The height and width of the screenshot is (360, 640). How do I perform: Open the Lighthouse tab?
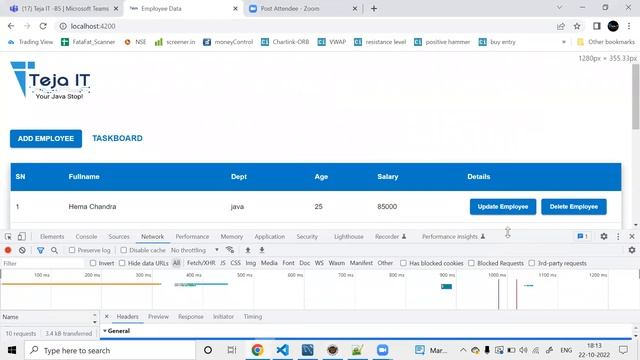tap(349, 236)
